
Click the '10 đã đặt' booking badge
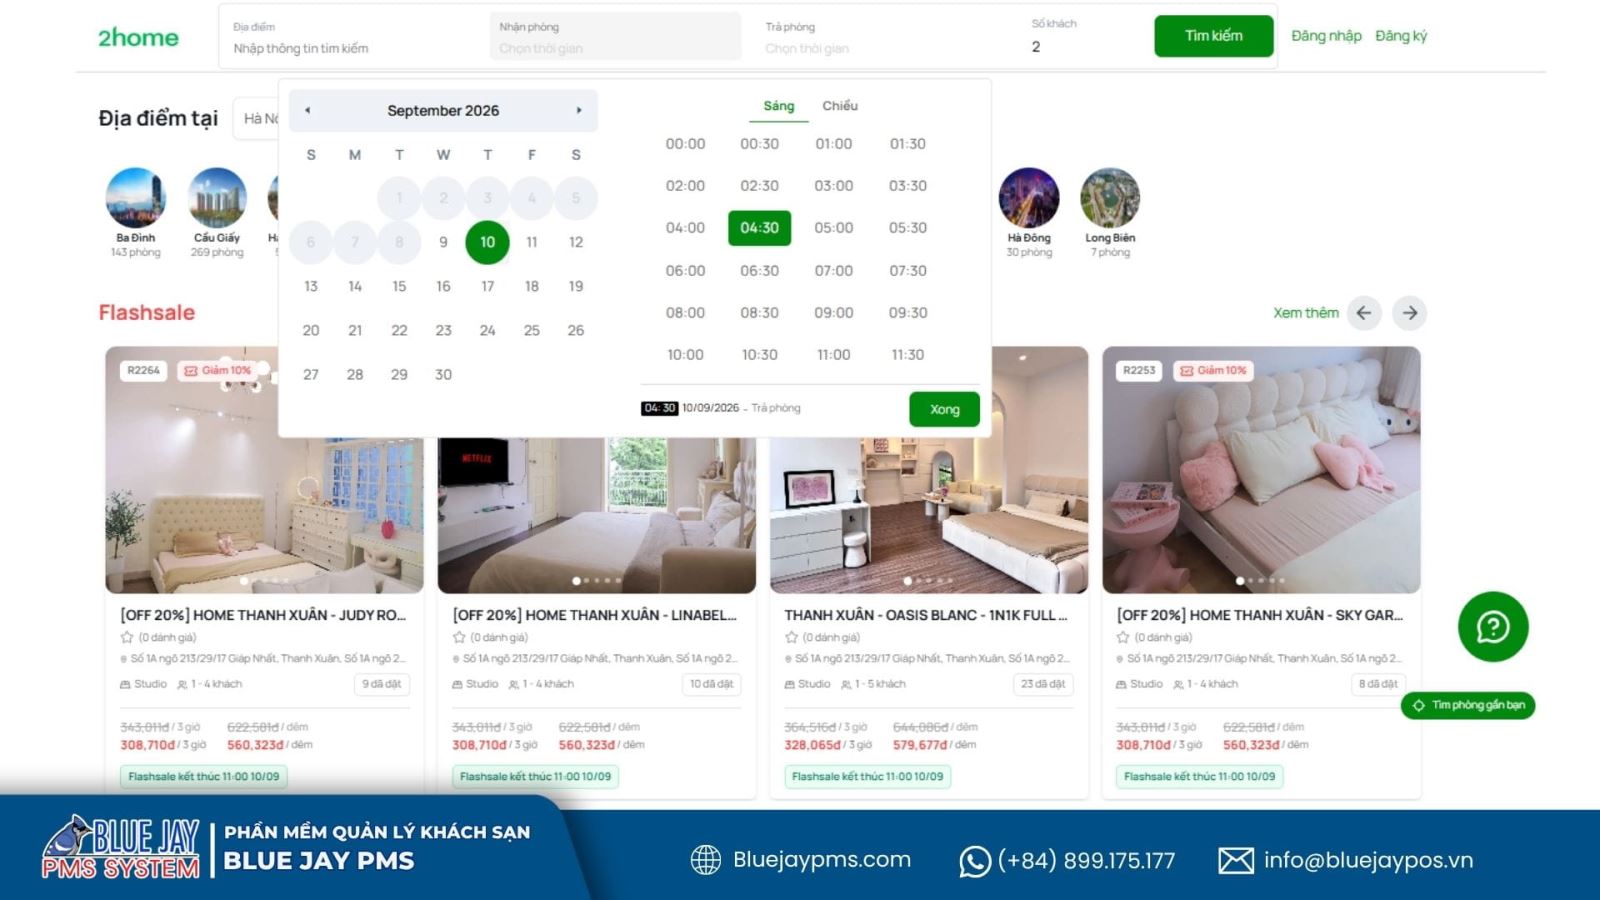click(x=711, y=684)
